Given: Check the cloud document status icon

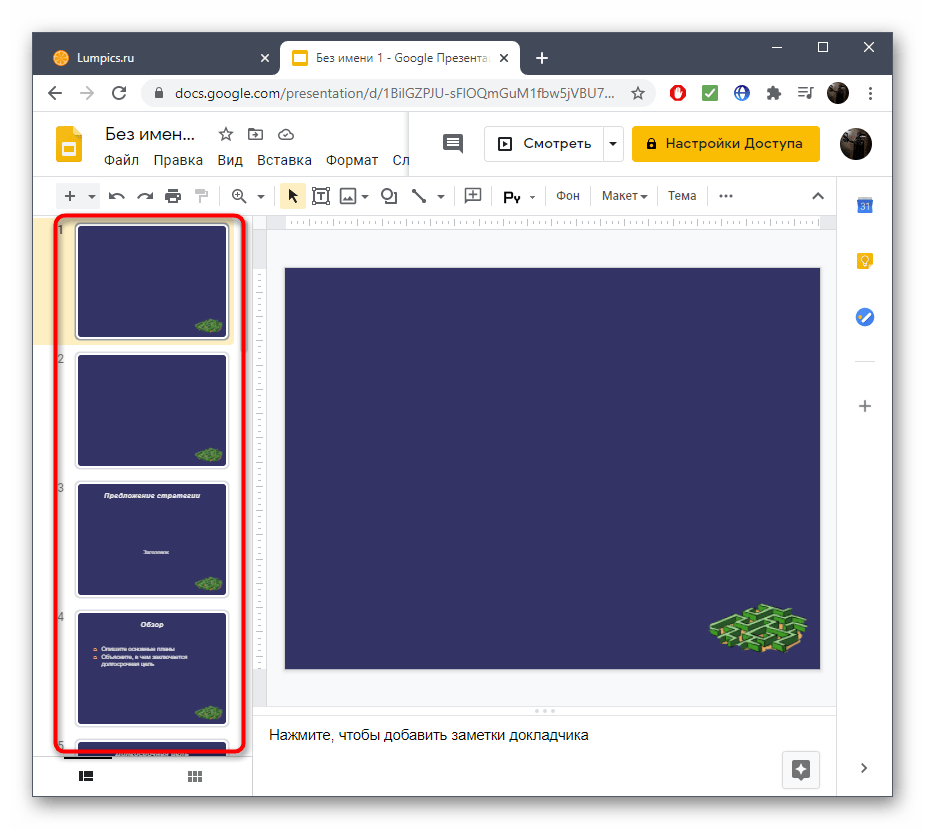Looking at the screenshot, I should (286, 135).
